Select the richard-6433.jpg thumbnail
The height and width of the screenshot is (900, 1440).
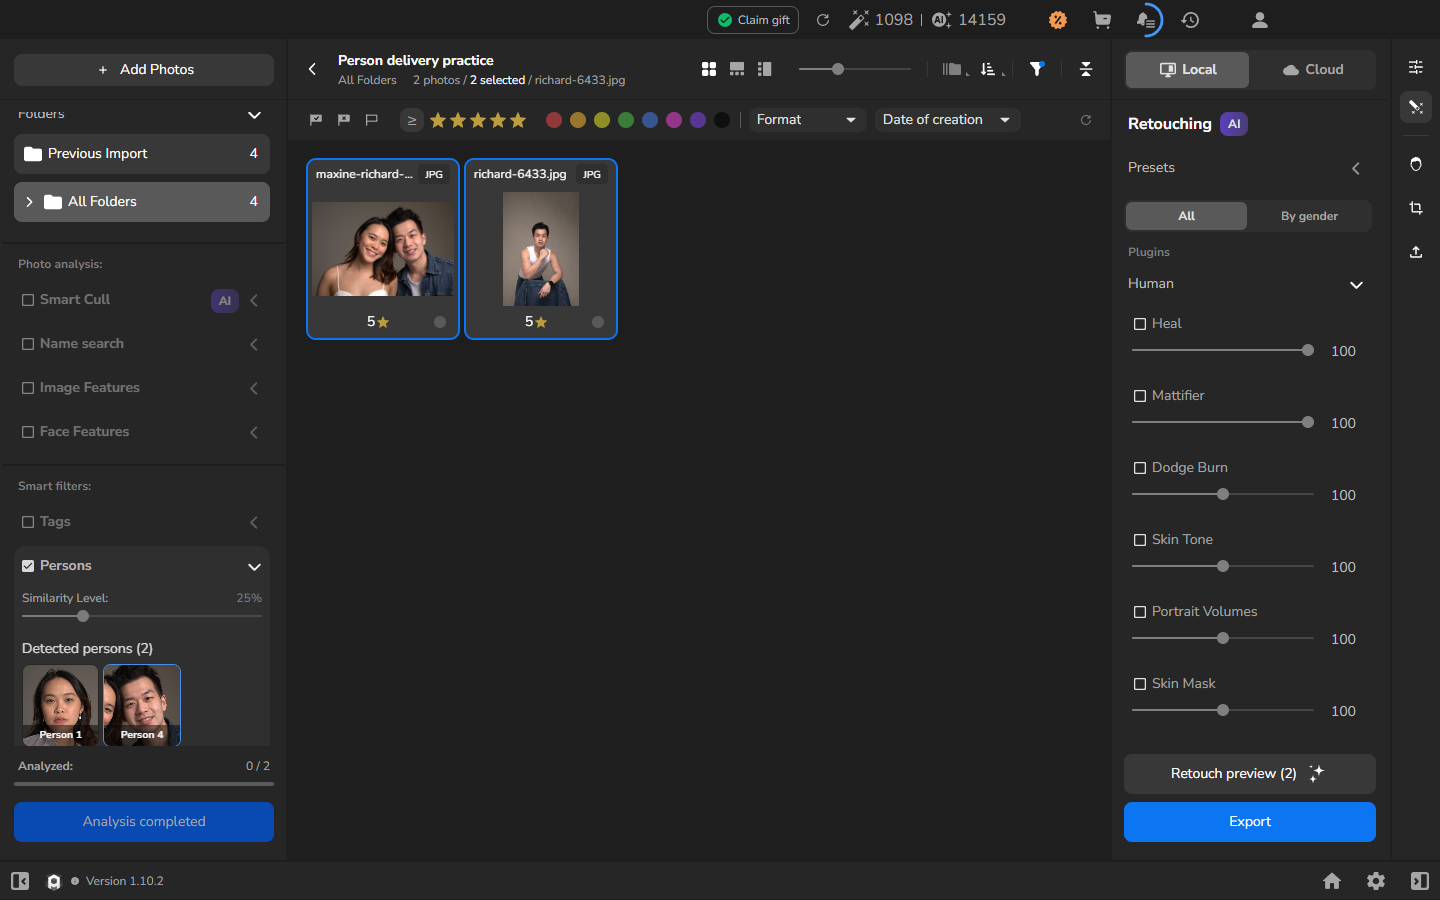click(541, 249)
